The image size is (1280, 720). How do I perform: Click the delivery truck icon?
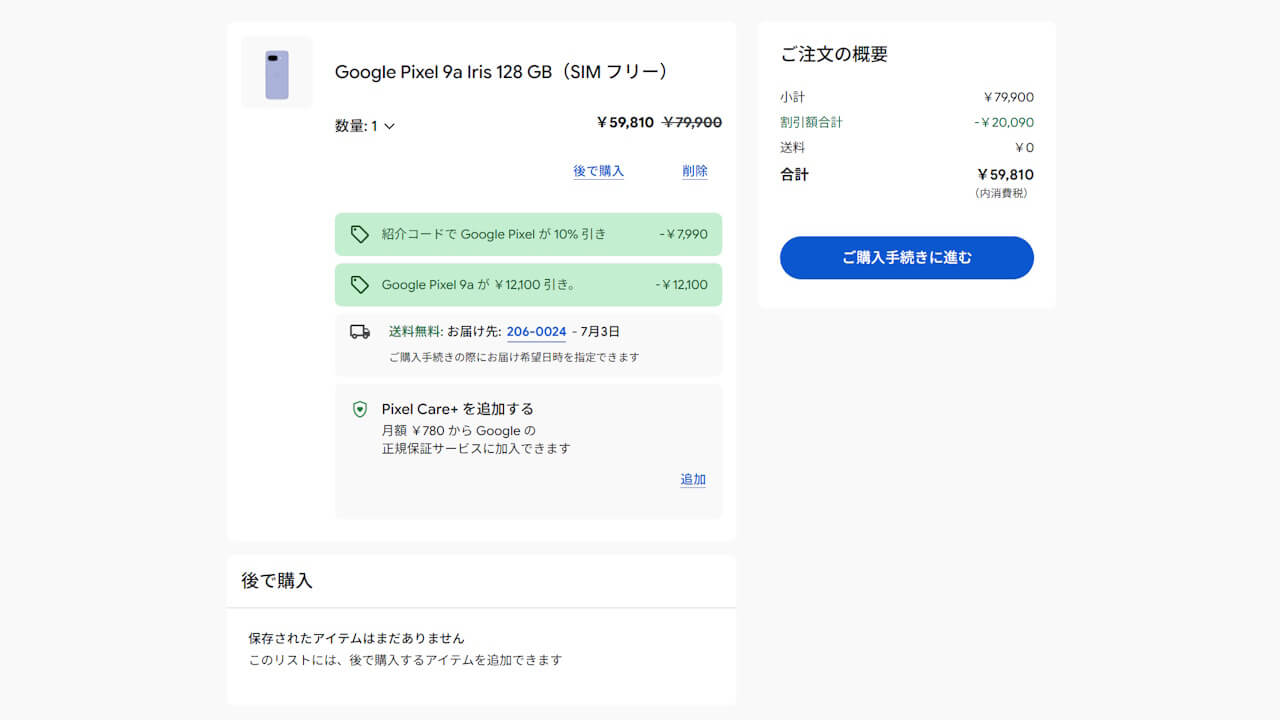tap(360, 332)
